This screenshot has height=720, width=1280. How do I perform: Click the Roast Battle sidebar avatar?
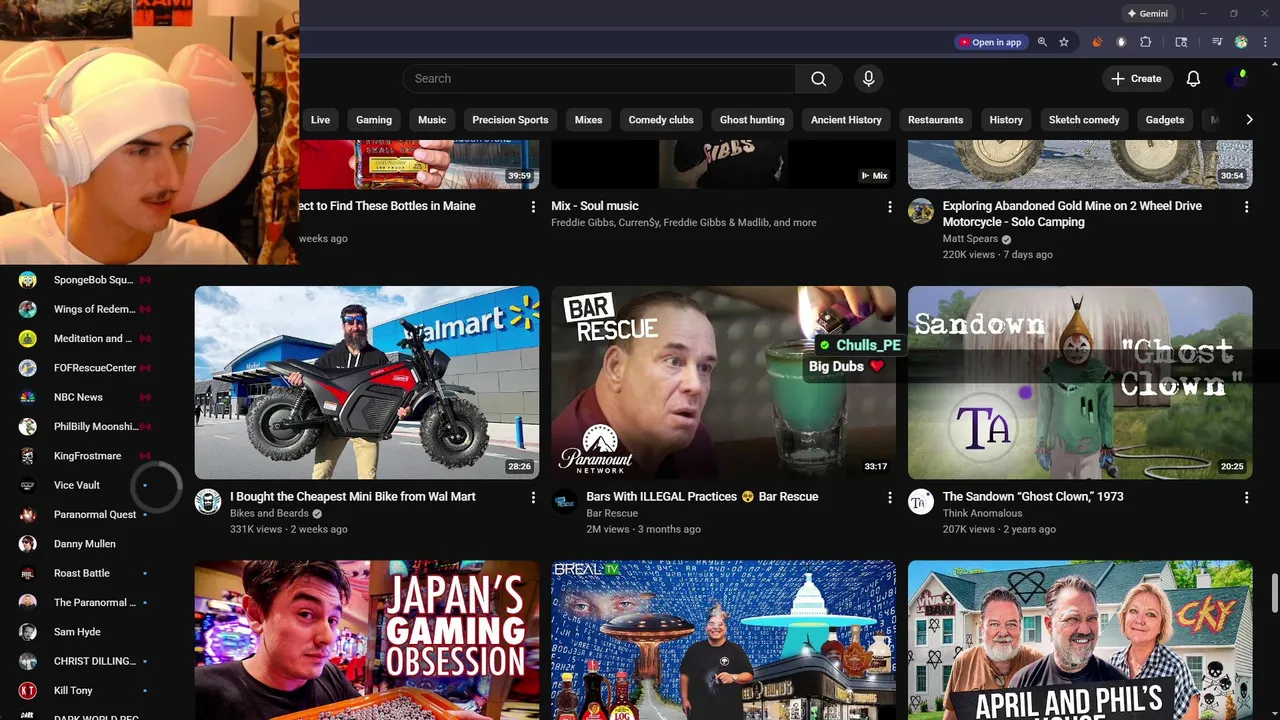(28, 573)
